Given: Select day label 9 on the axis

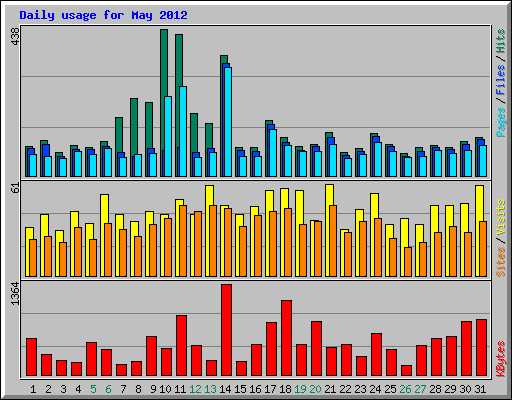Looking at the screenshot, I should 153,389.
